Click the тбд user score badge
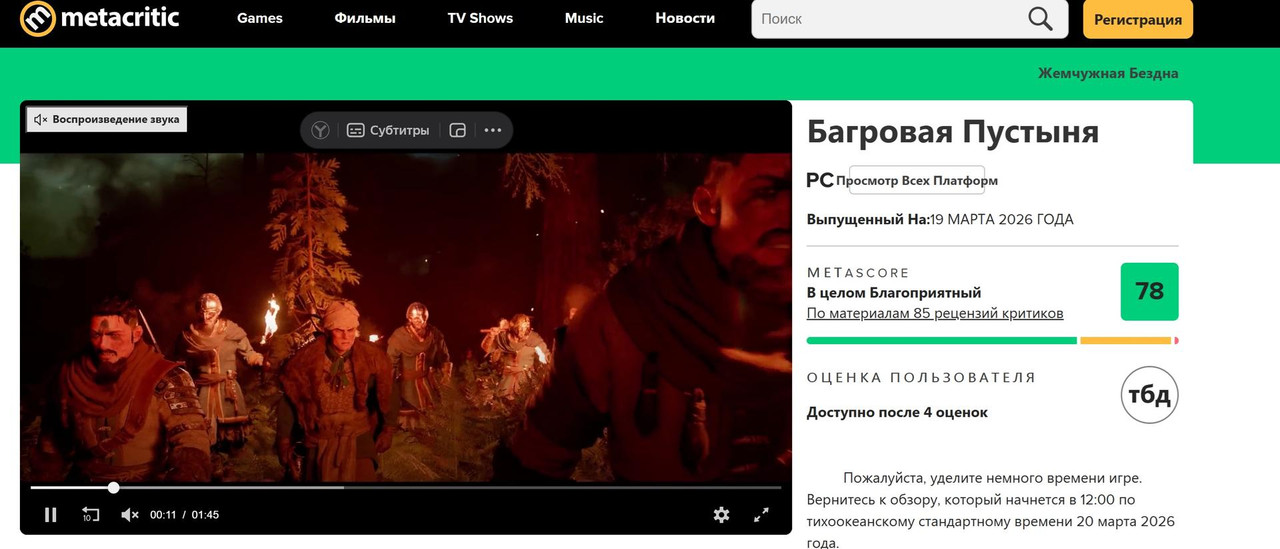 coord(1150,395)
